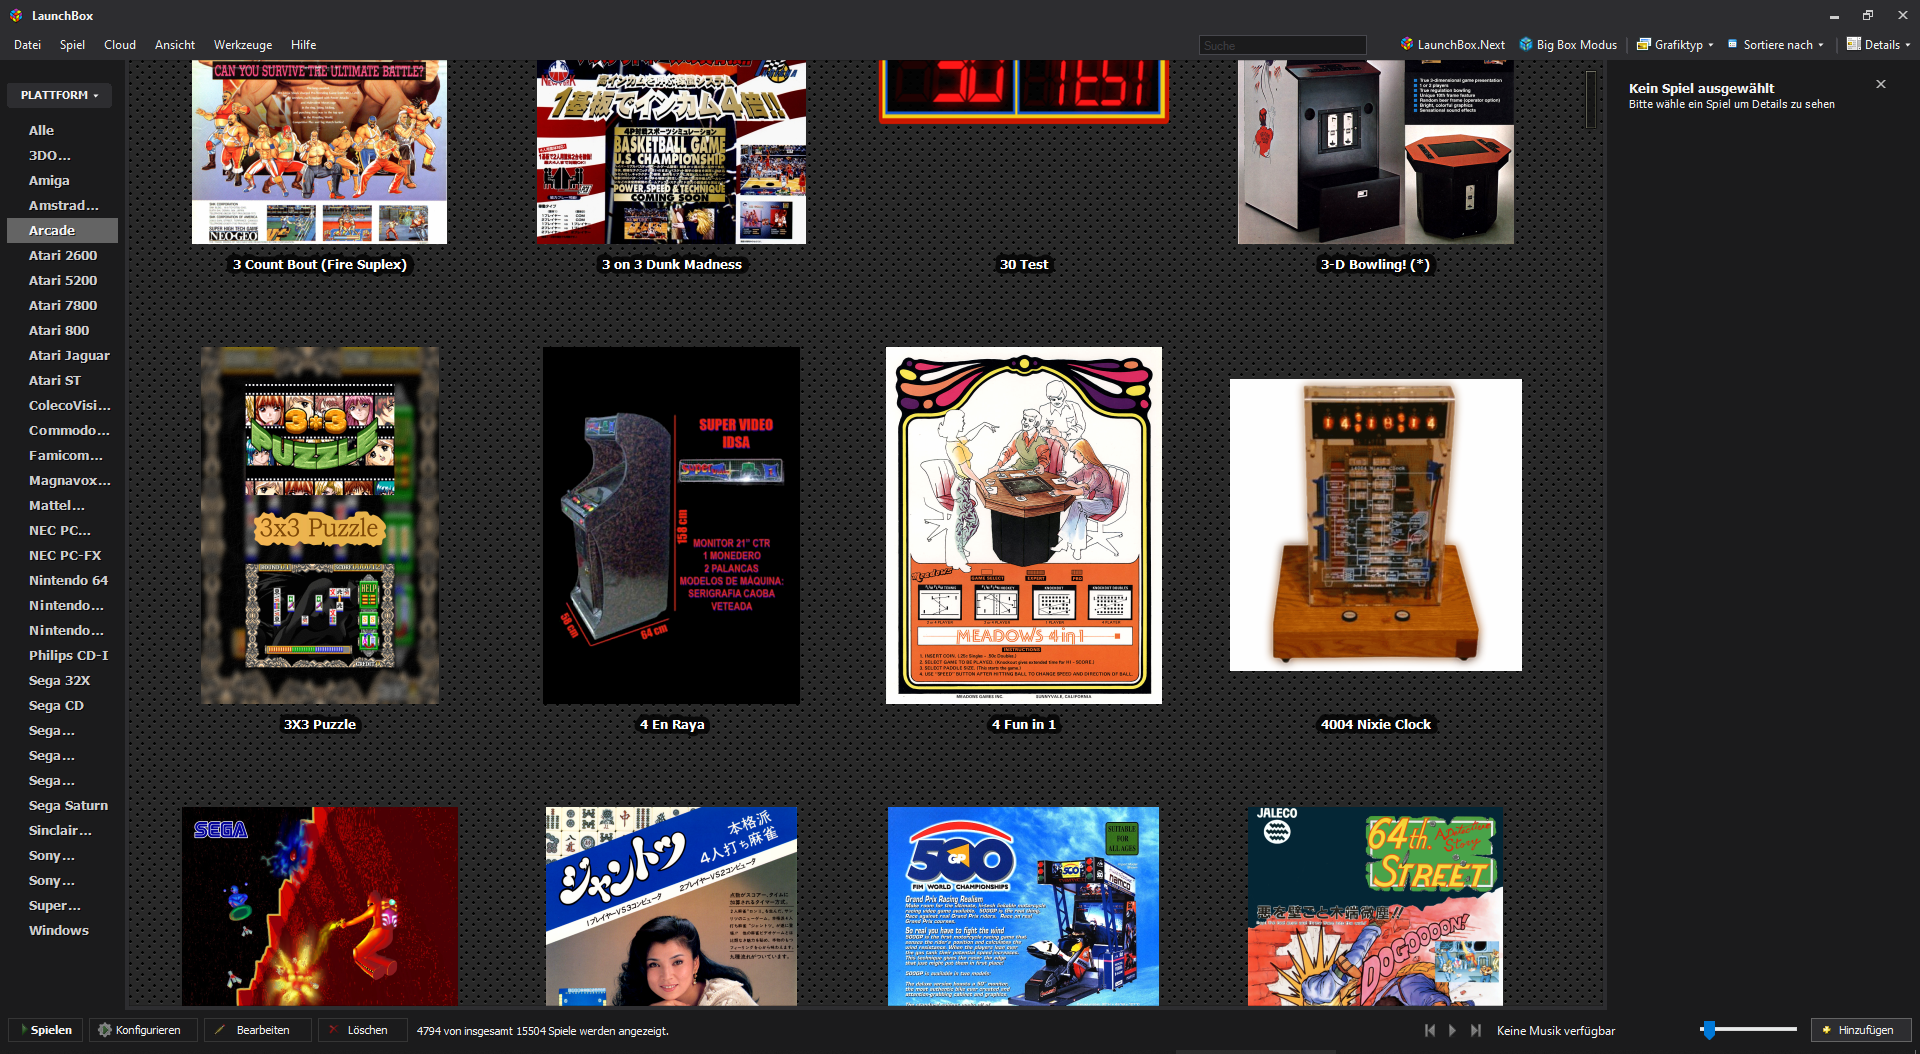Image resolution: width=1920 pixels, height=1054 pixels.
Task: Select Nintendo 64 in the platform list
Action: 68,580
